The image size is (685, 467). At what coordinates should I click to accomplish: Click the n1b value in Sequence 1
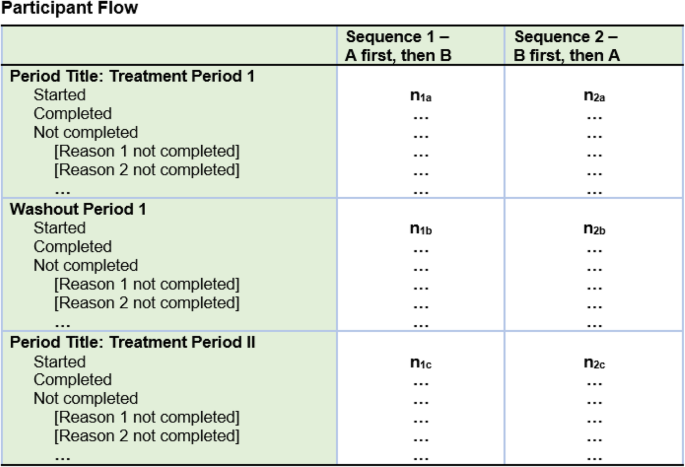422,229
